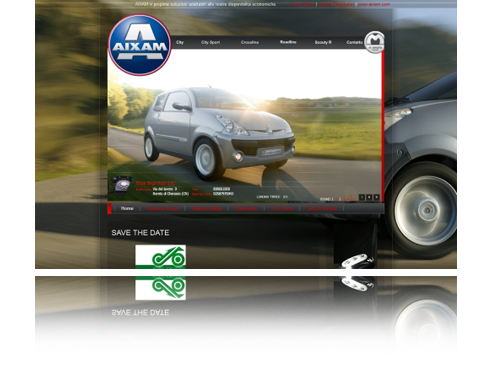Open the Roadline model tab
Viewport: 487px width, 376px height.
coord(288,42)
